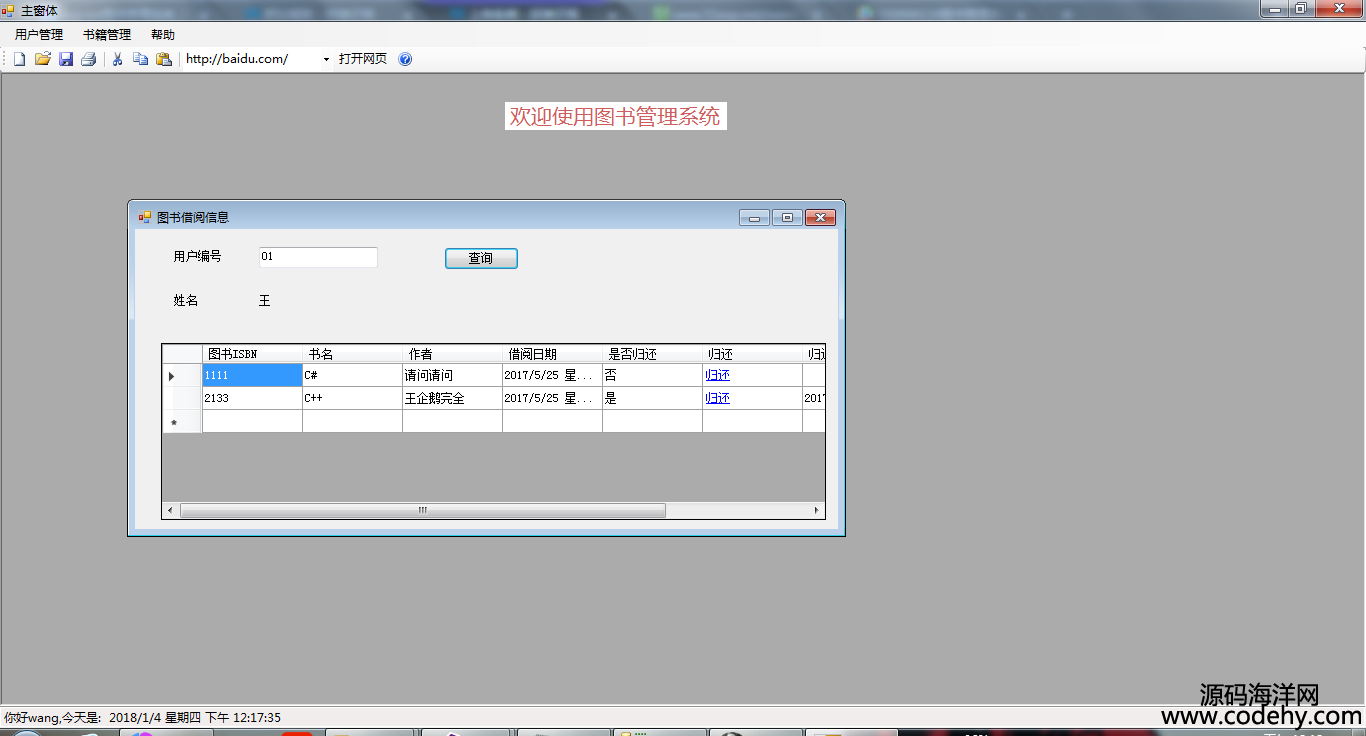Click the Paste clipboard icon

point(164,59)
